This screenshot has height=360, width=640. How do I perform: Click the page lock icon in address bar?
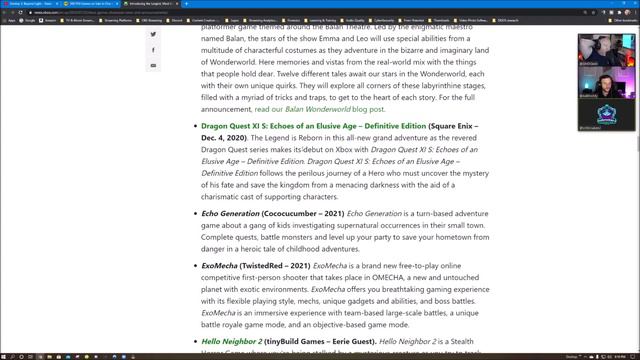[30, 13]
